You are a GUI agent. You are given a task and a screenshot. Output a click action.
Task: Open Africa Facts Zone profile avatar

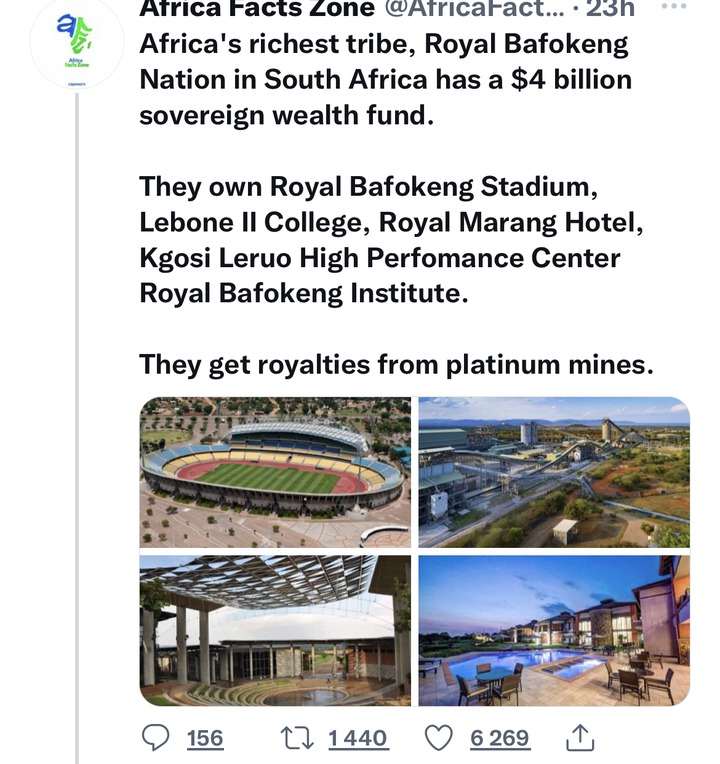(76, 44)
